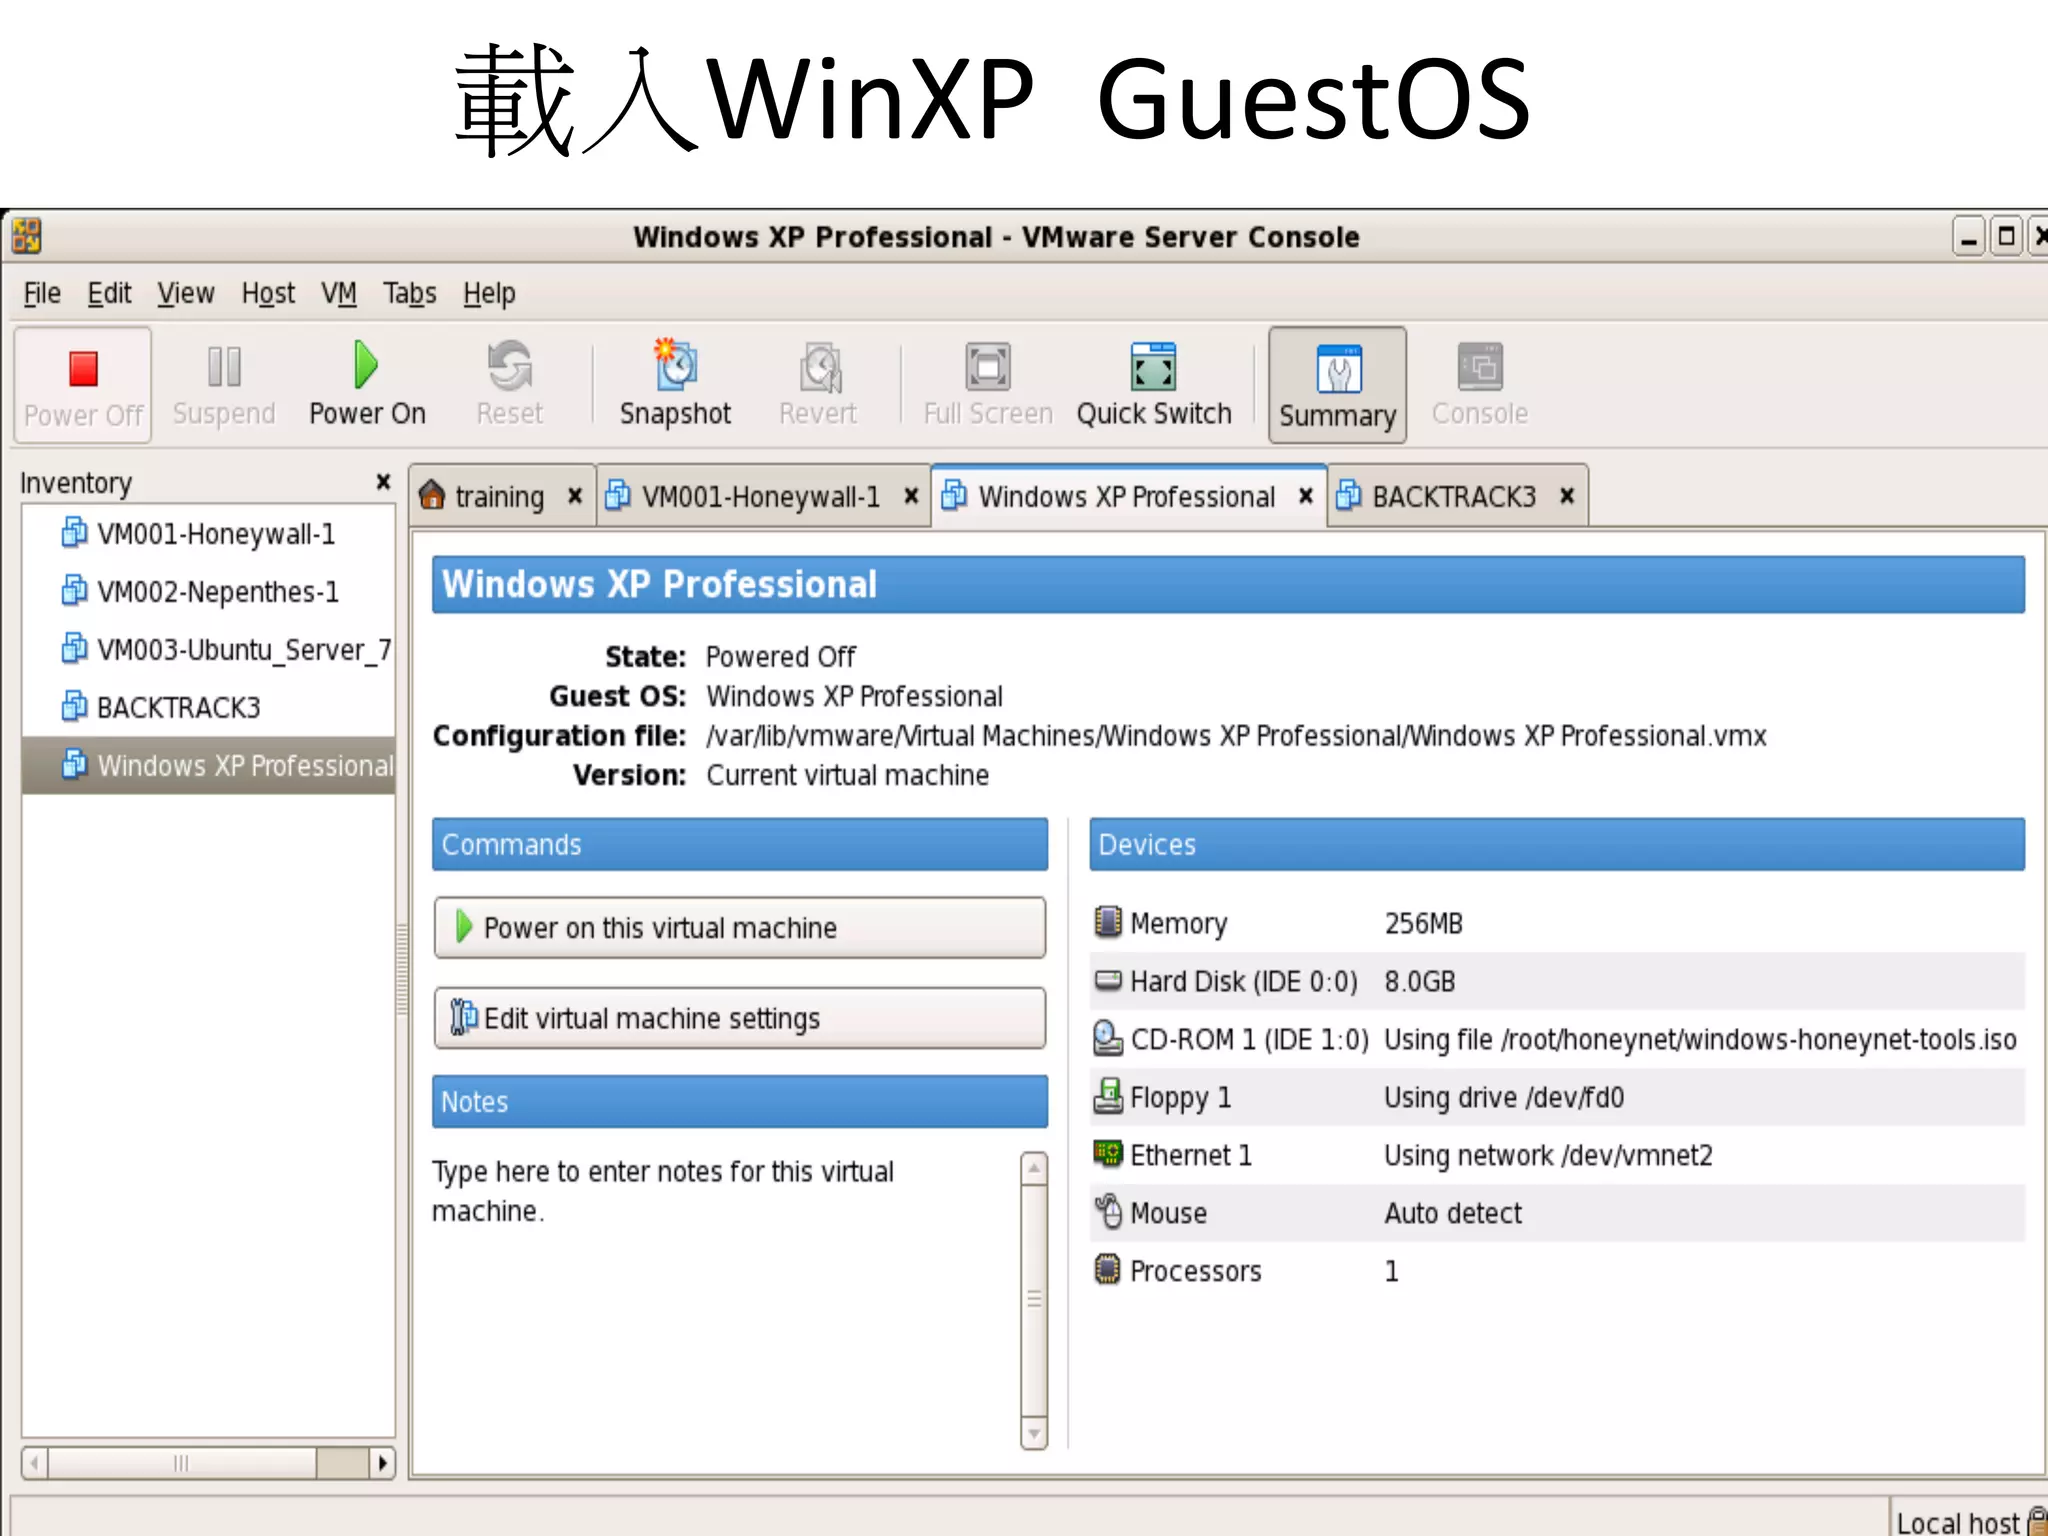The width and height of the screenshot is (2048, 1536).
Task: Close the VM001-Honeywall-1 tab
Action: pyautogui.click(x=911, y=495)
